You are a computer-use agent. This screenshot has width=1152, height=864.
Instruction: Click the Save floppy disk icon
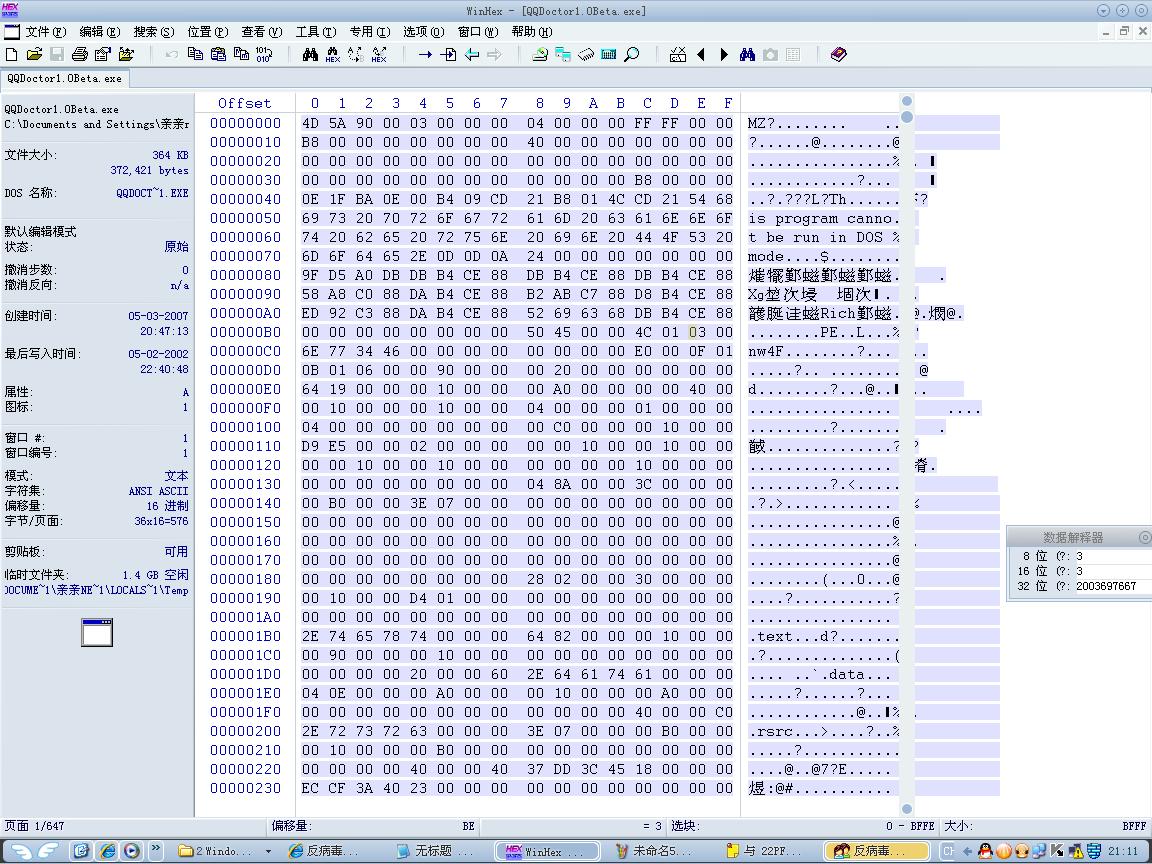pyautogui.click(x=57, y=54)
